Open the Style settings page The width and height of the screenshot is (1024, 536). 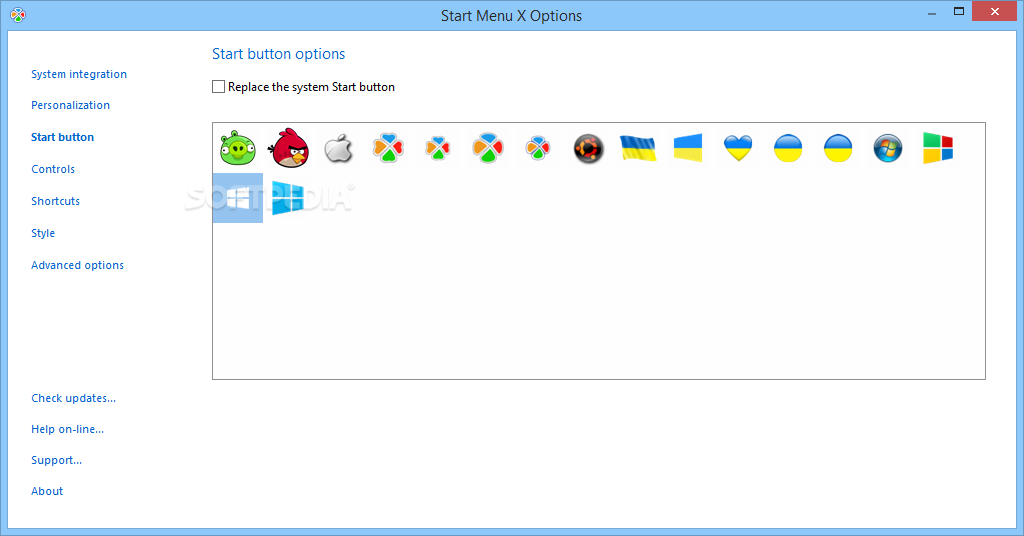coord(43,233)
